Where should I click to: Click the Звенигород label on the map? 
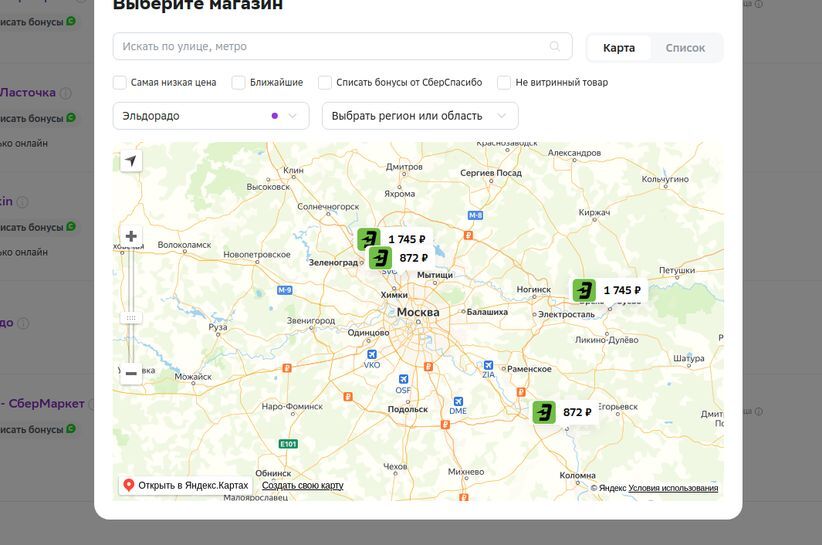[311, 320]
